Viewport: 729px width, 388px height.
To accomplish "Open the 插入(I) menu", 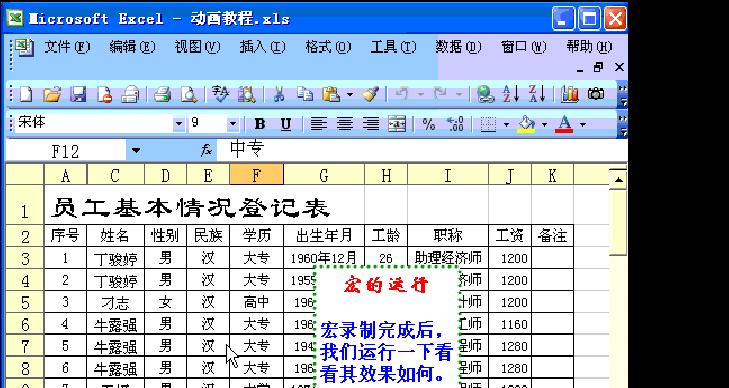I will click(x=263, y=47).
